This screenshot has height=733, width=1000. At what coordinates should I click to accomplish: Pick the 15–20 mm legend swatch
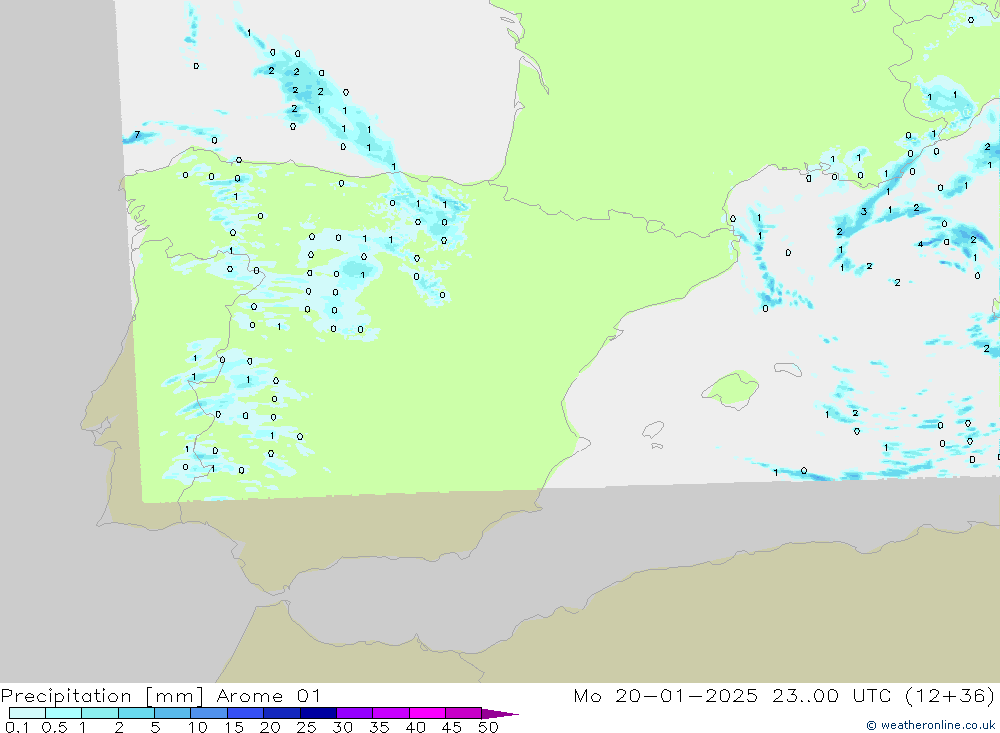[x=246, y=713]
